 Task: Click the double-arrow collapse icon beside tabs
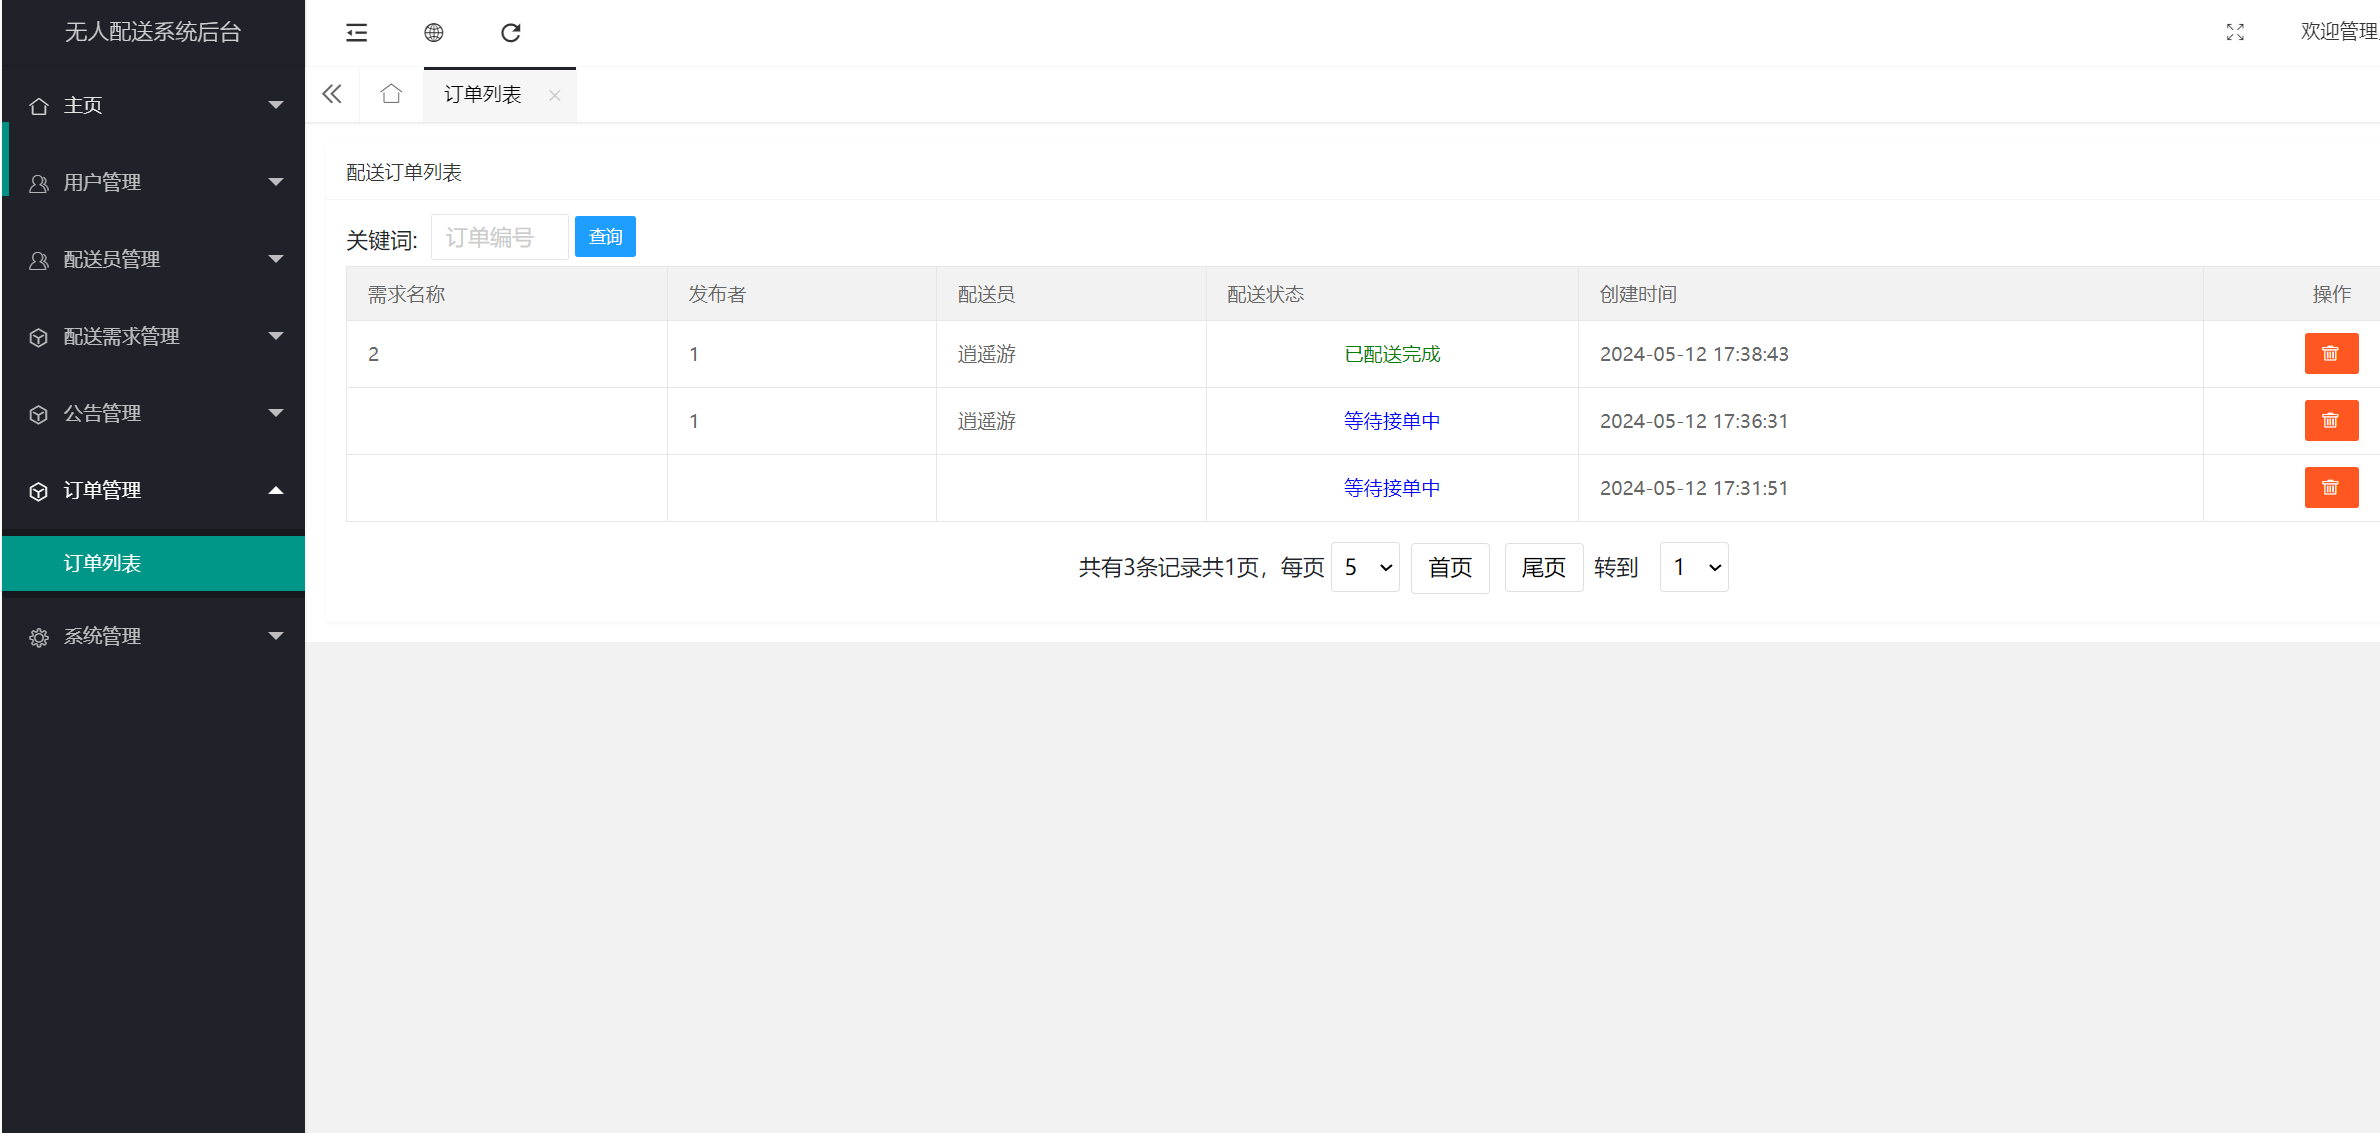332,93
